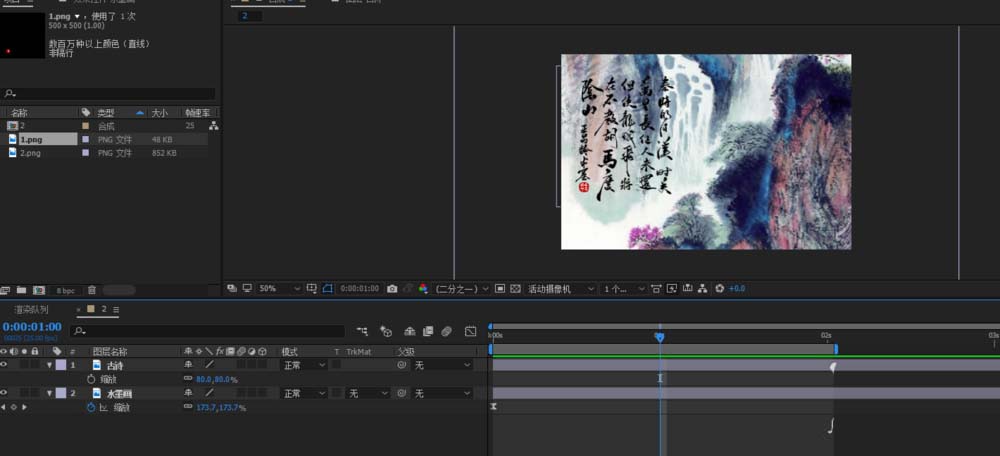This screenshot has height=456, width=1000.
Task: Hide the 水墨画 layer using eye icon
Action: (x=4, y=394)
